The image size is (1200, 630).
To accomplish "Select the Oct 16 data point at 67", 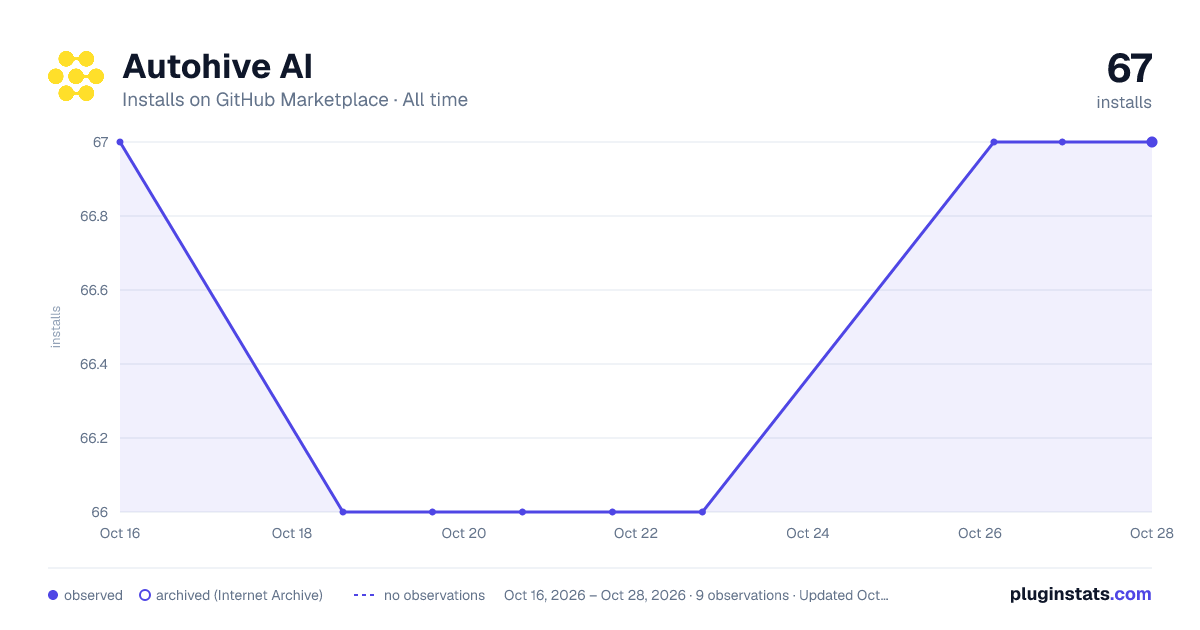I will pos(120,142).
